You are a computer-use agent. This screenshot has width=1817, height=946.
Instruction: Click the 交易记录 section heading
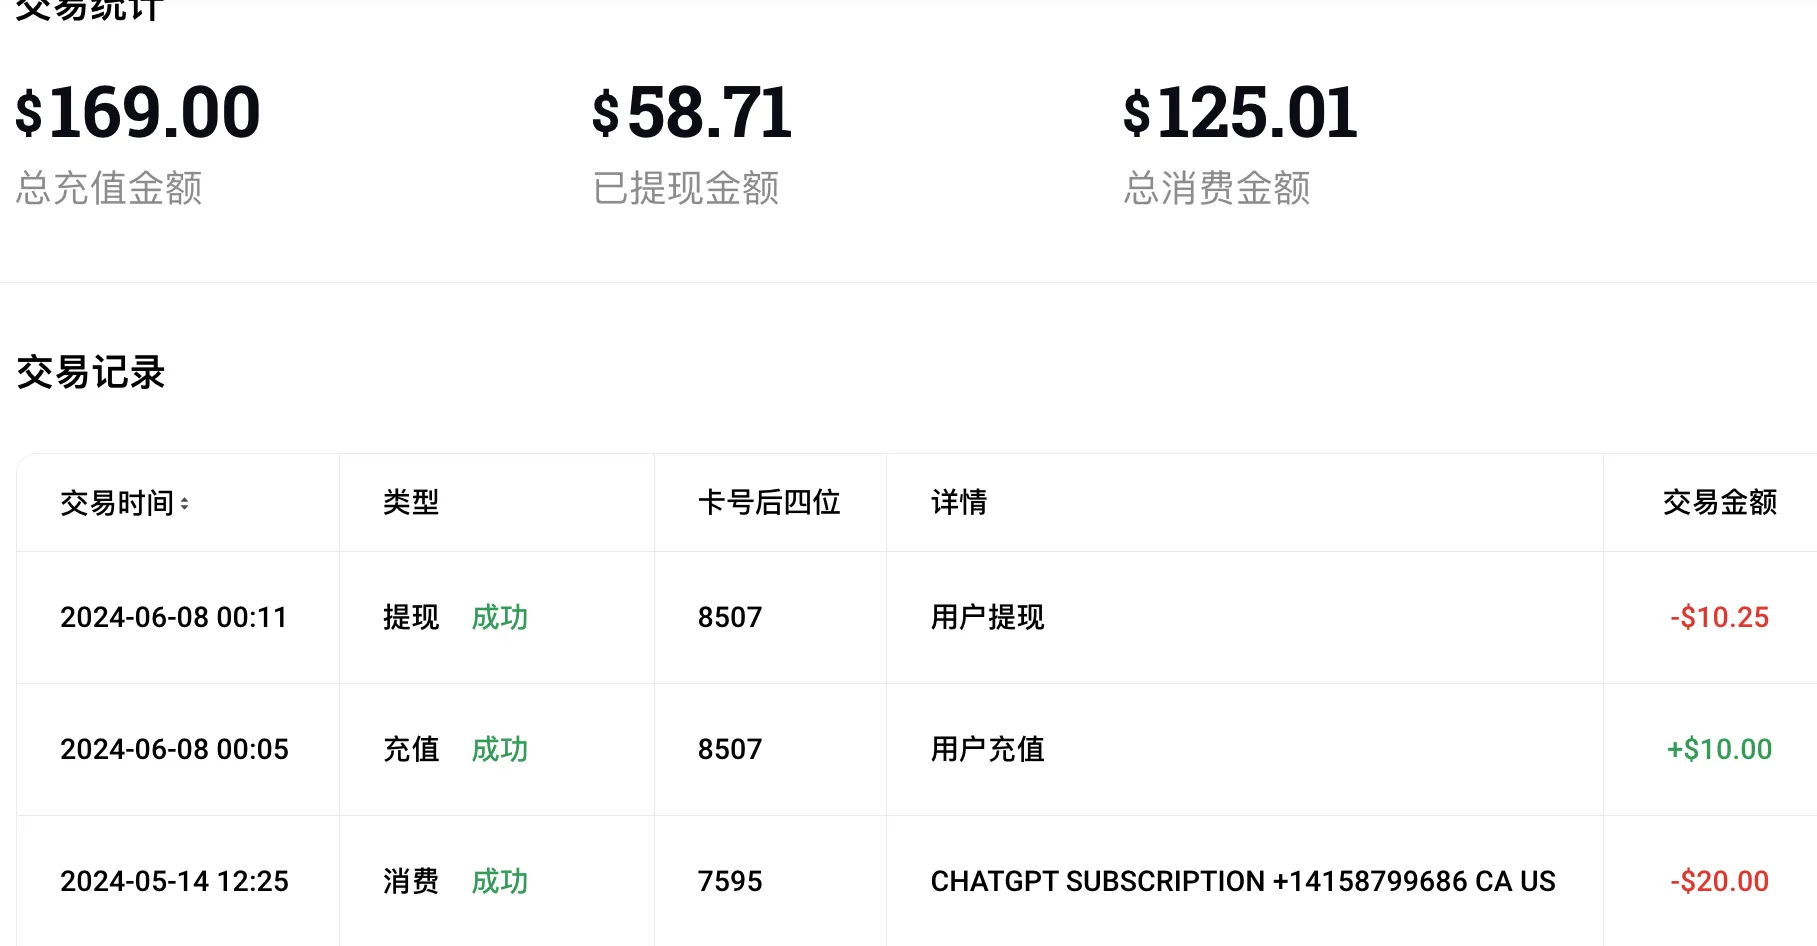click(x=91, y=373)
